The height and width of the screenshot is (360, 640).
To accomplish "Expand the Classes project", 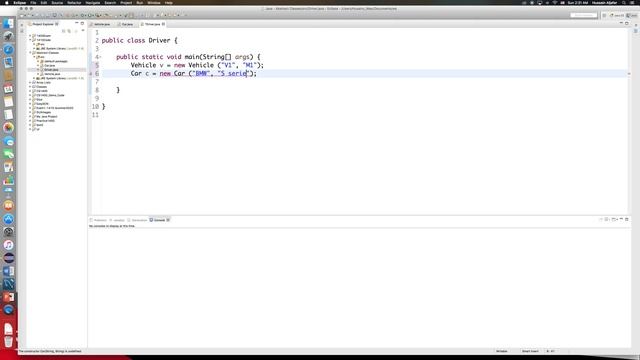I will pyautogui.click(x=30, y=87).
